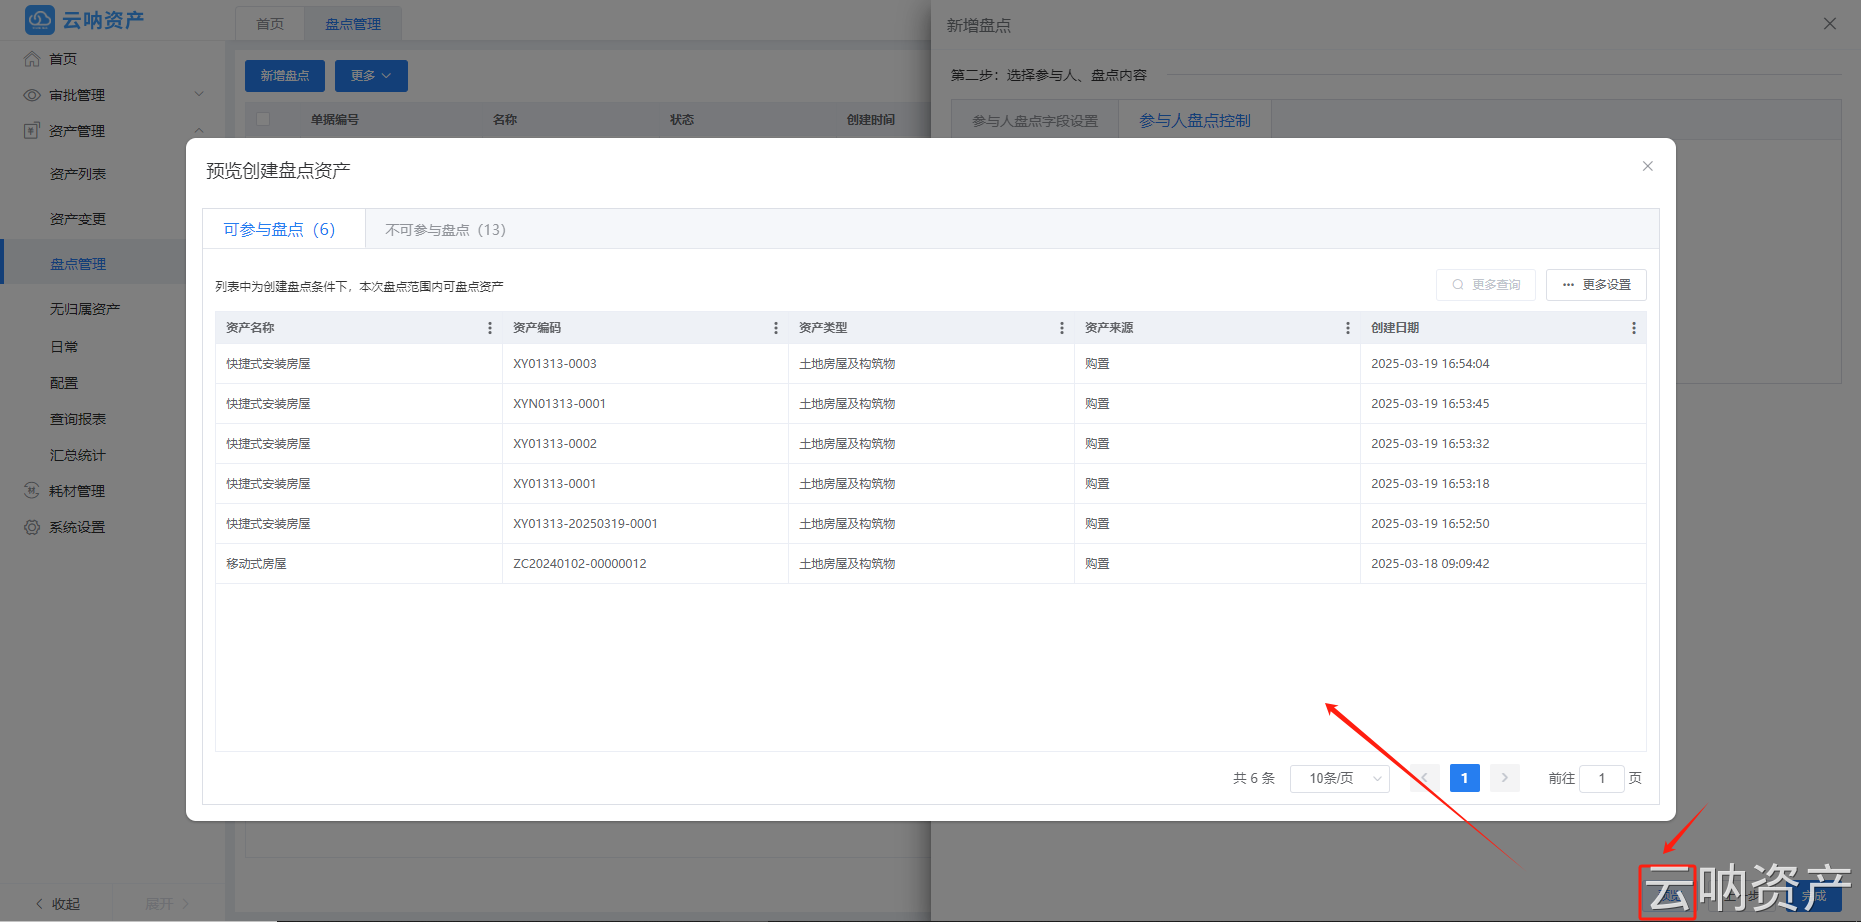The width and height of the screenshot is (1861, 922).
Task: Click the date 2025-03-19 16:53:32
Action: [1430, 444]
